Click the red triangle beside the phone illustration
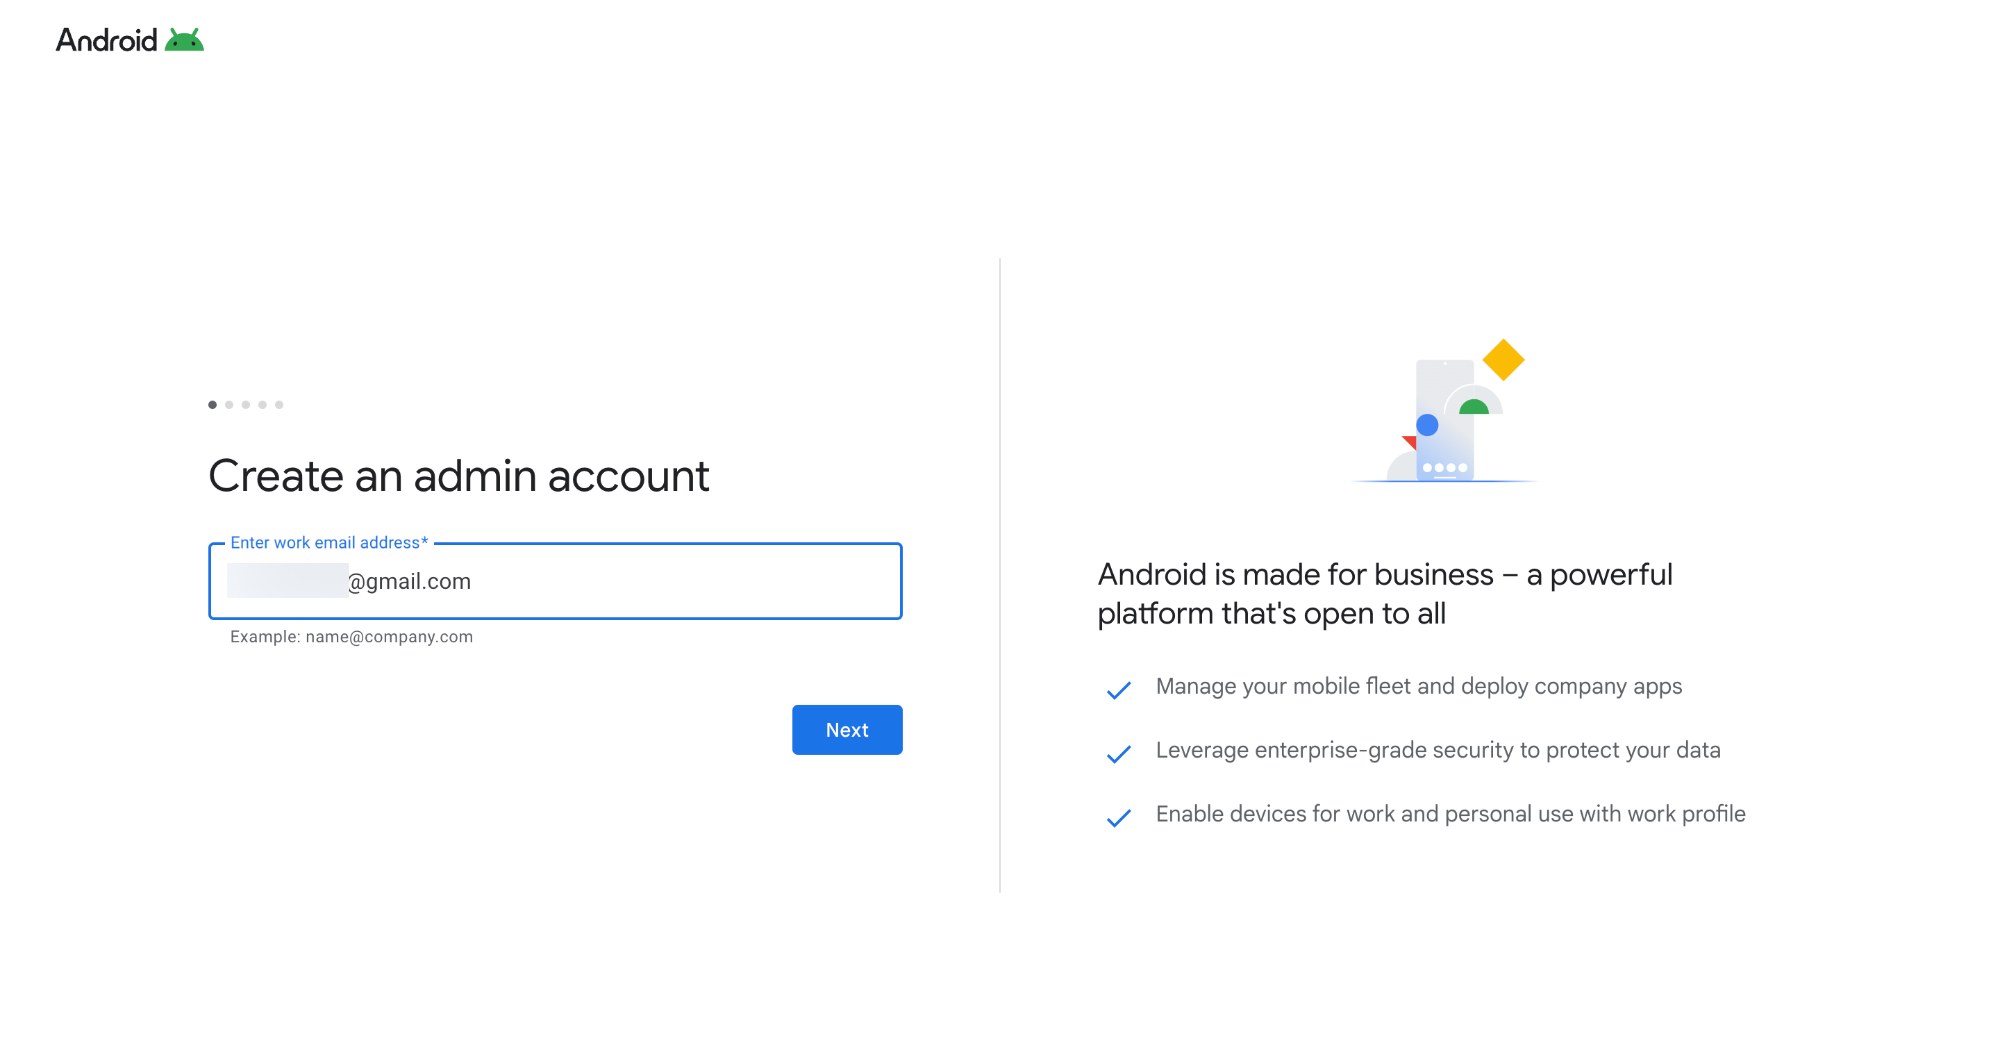The height and width of the screenshot is (1061, 2000). 1410,442
